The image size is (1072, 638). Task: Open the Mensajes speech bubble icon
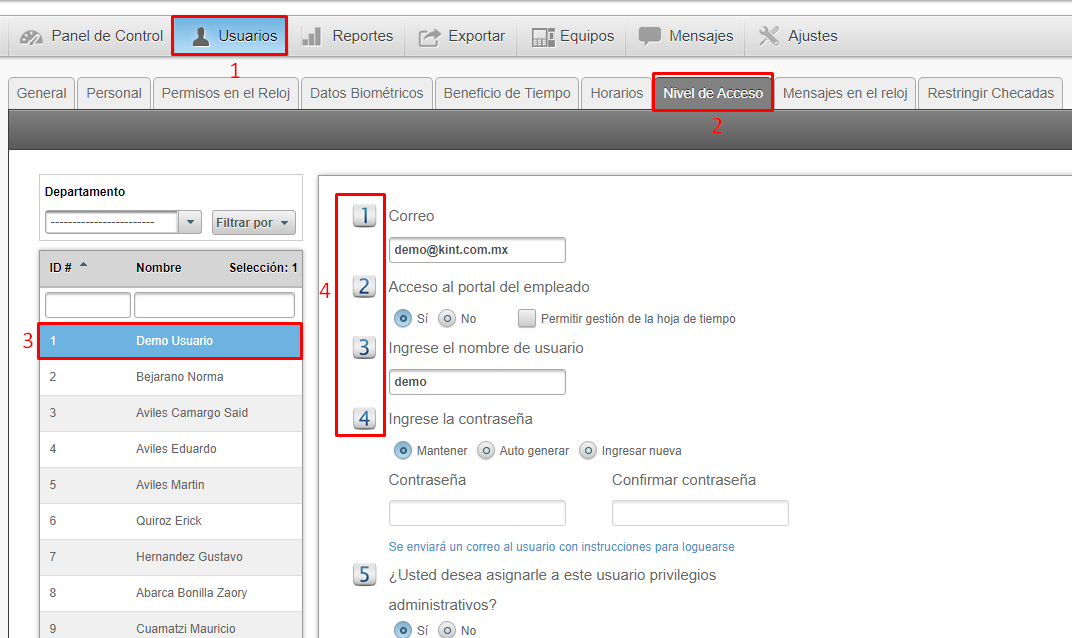650,37
